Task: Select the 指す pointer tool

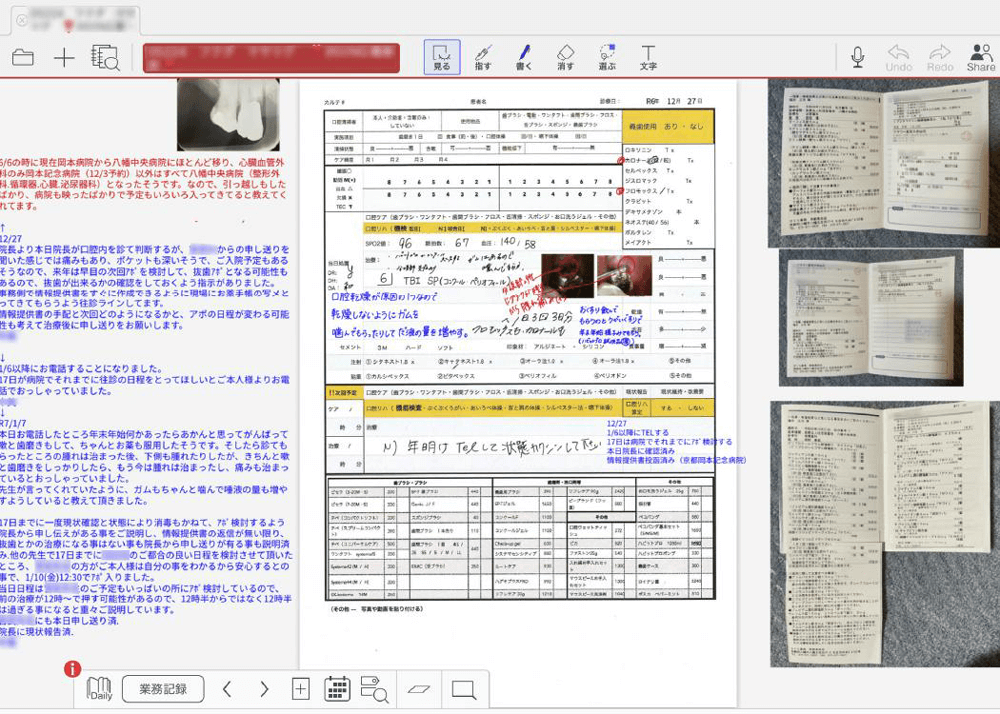Action: pyautogui.click(x=483, y=58)
